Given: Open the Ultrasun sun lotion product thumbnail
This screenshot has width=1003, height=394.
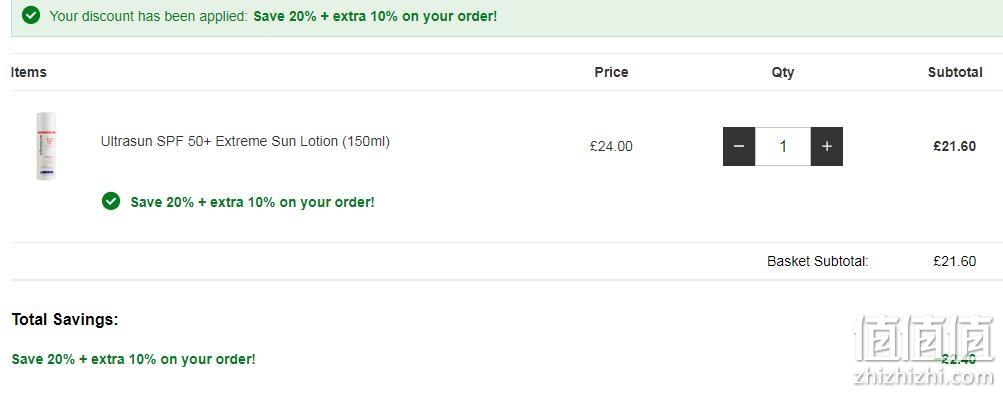Looking at the screenshot, I should pos(46,146).
